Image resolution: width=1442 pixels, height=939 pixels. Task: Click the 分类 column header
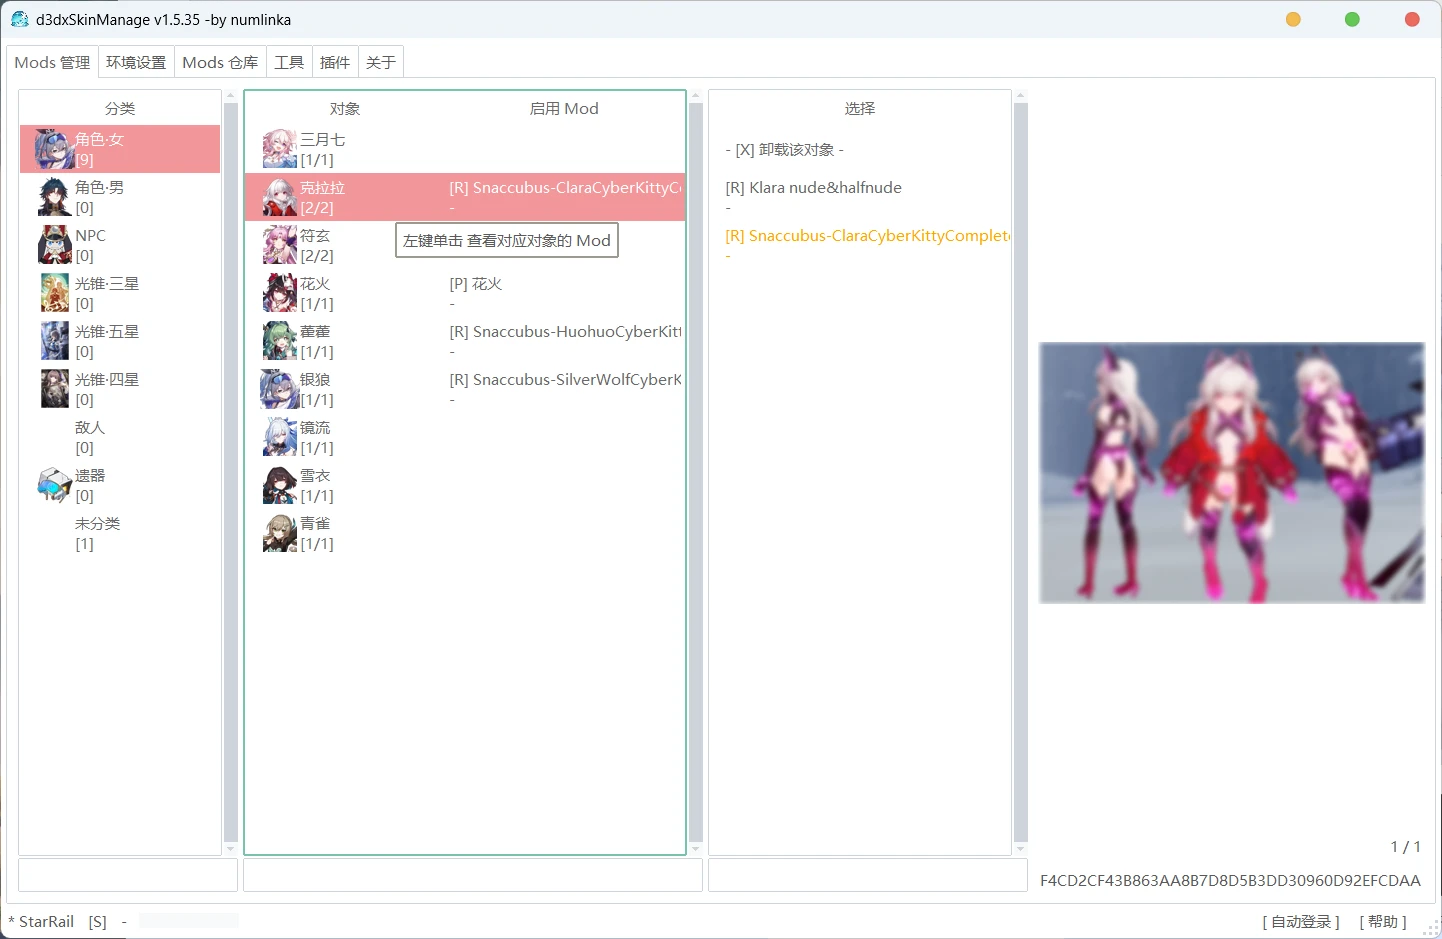(x=120, y=108)
